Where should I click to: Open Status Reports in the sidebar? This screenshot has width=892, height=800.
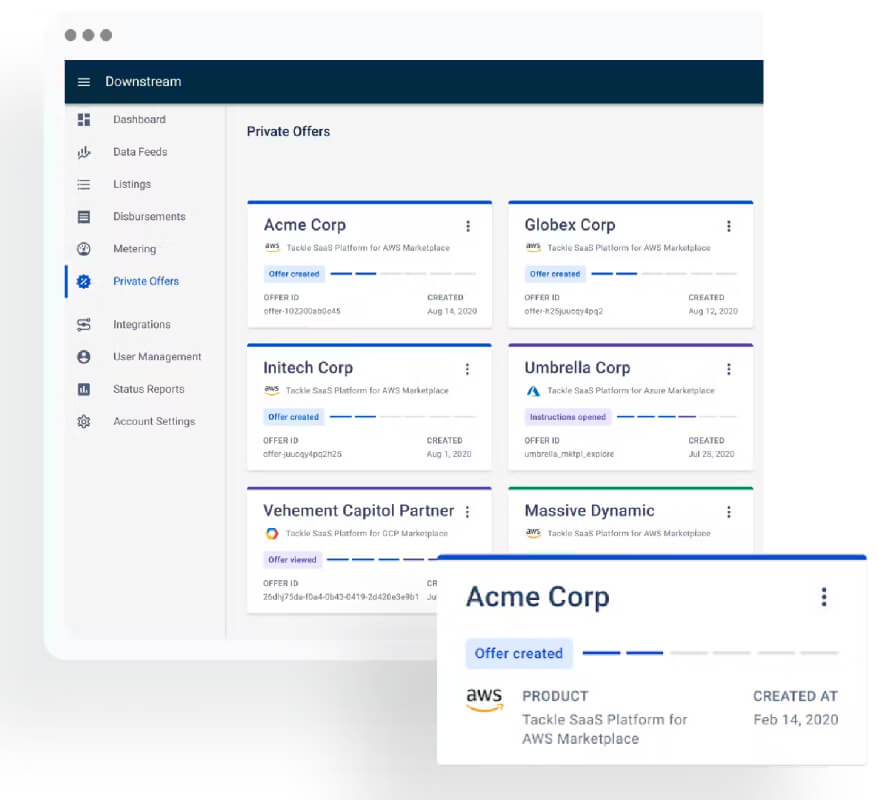[148, 389]
